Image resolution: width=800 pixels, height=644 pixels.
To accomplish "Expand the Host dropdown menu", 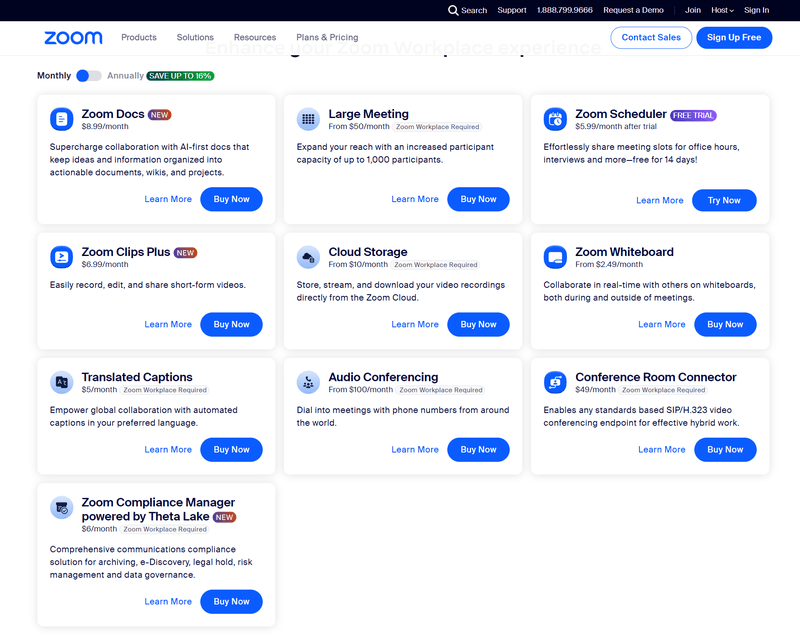I will tap(722, 10).
